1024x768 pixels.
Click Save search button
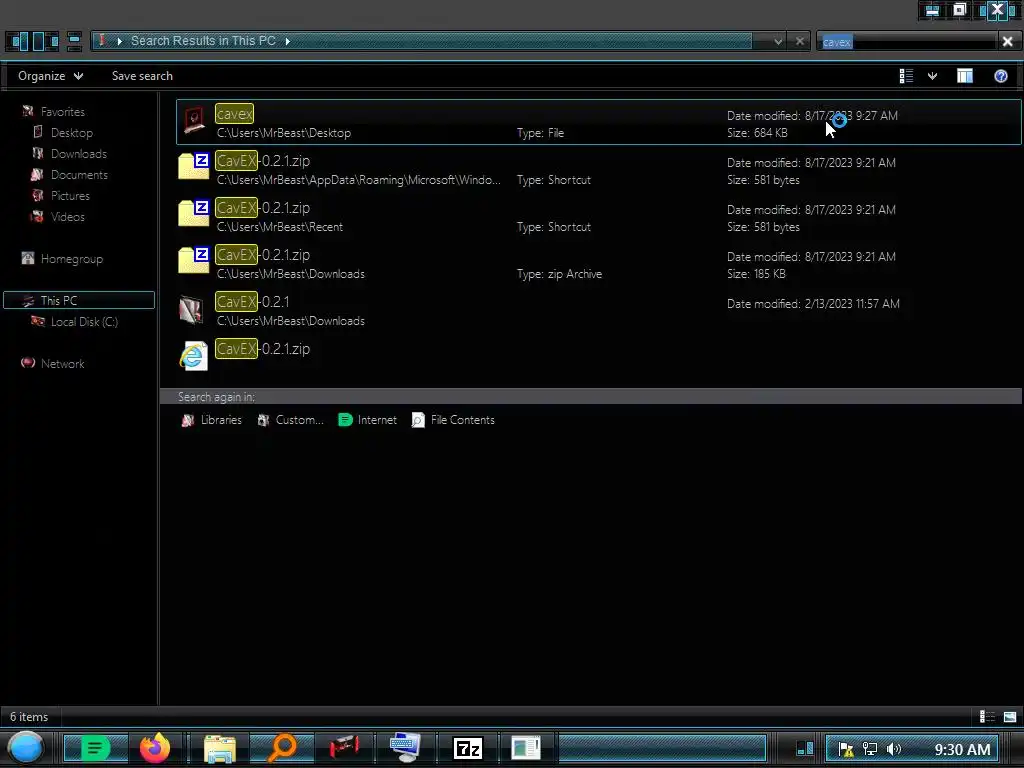142,76
